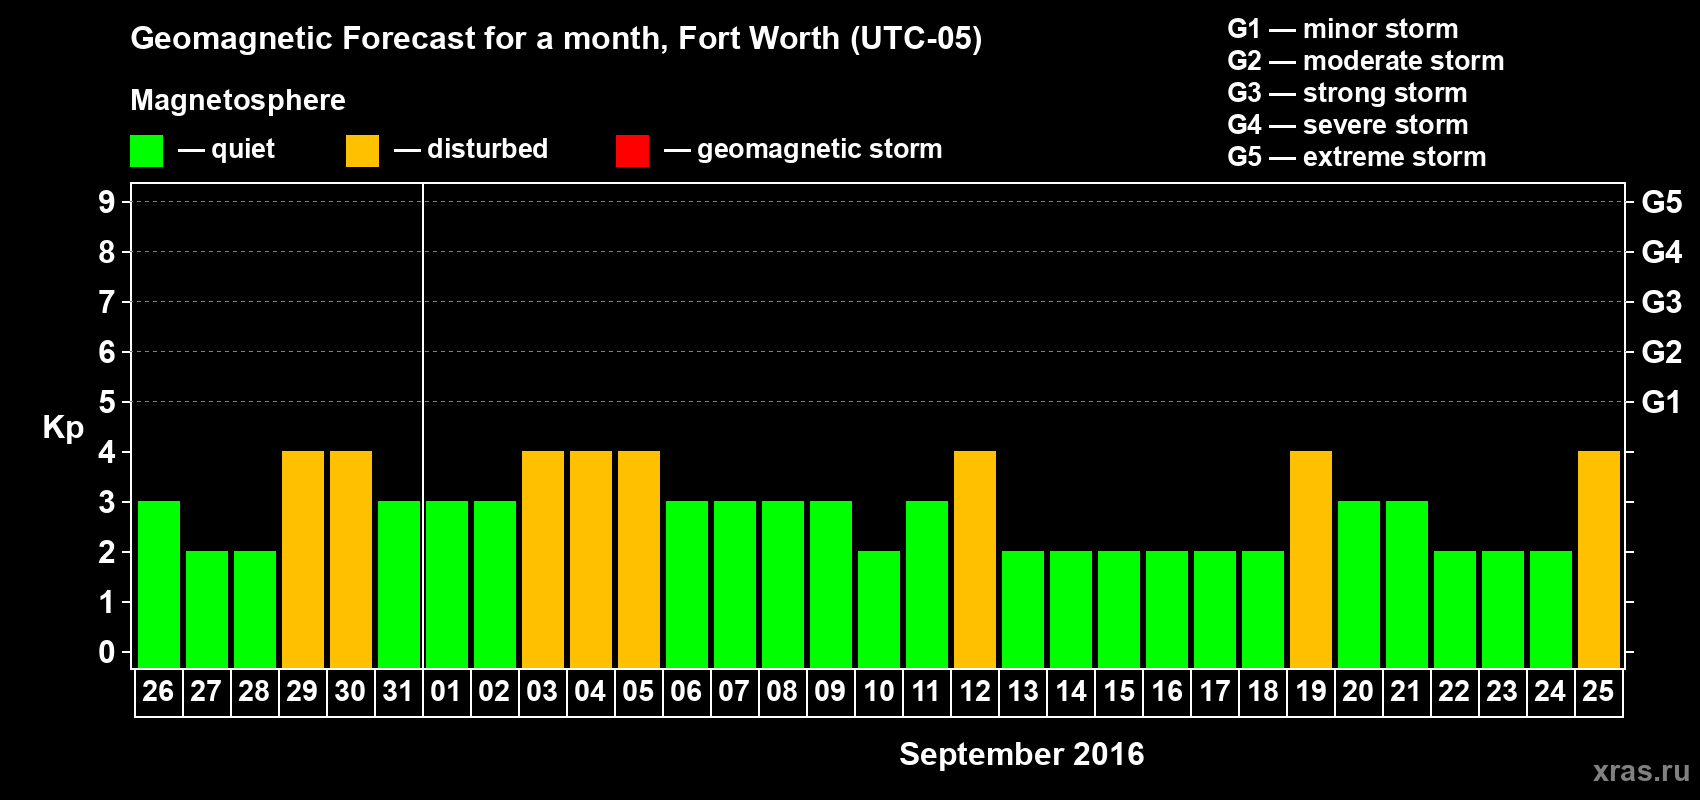Click the date cell labeled 07

click(x=734, y=692)
